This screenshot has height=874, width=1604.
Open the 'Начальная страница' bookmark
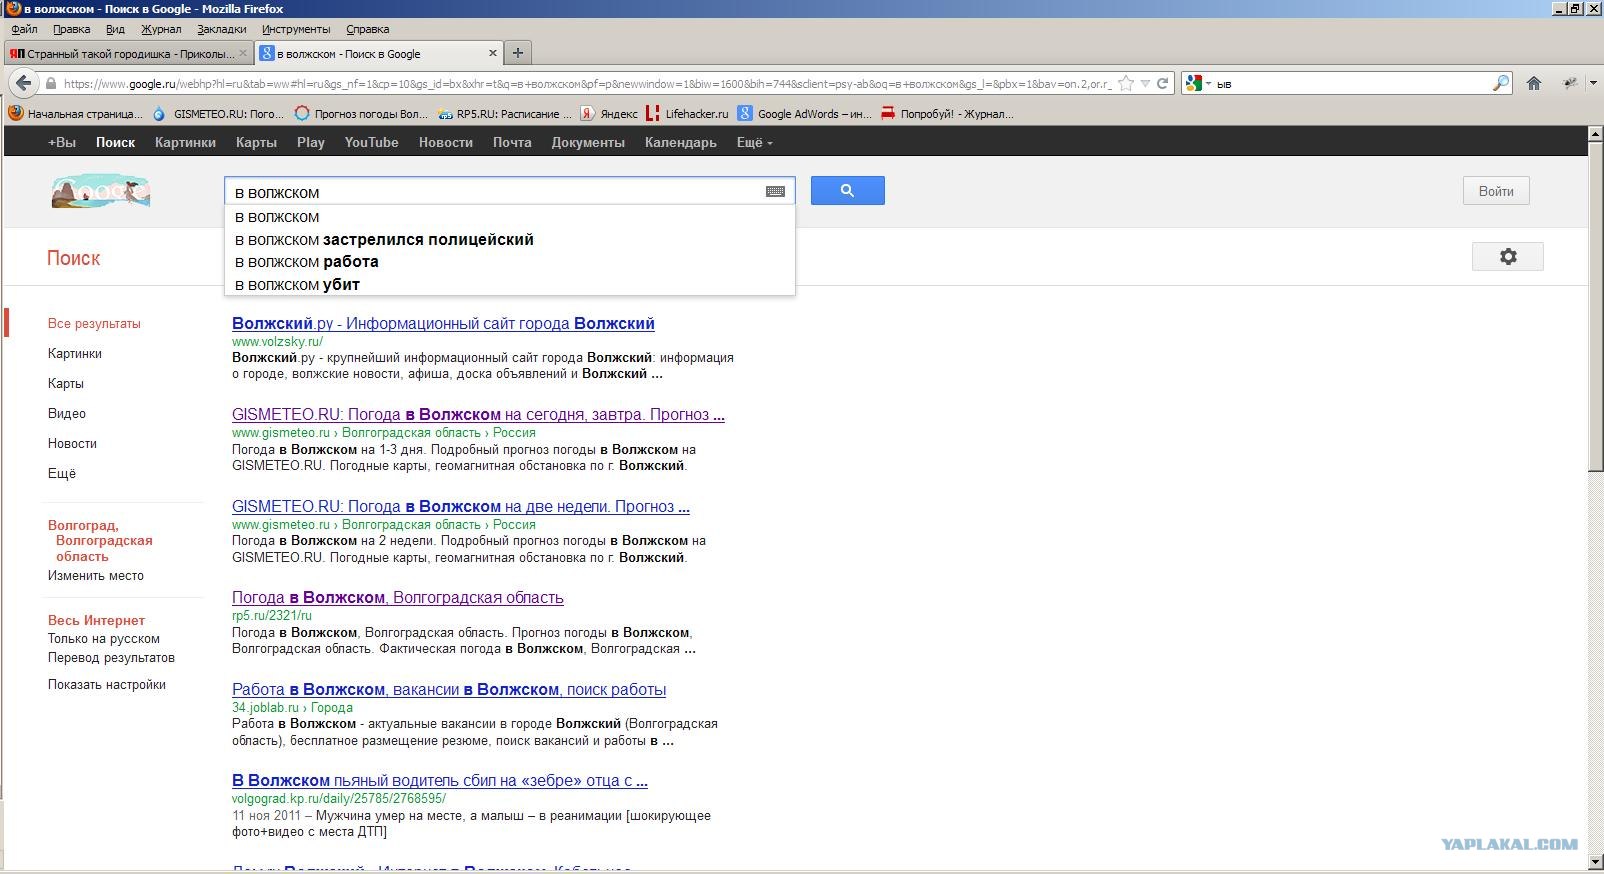click(x=76, y=114)
